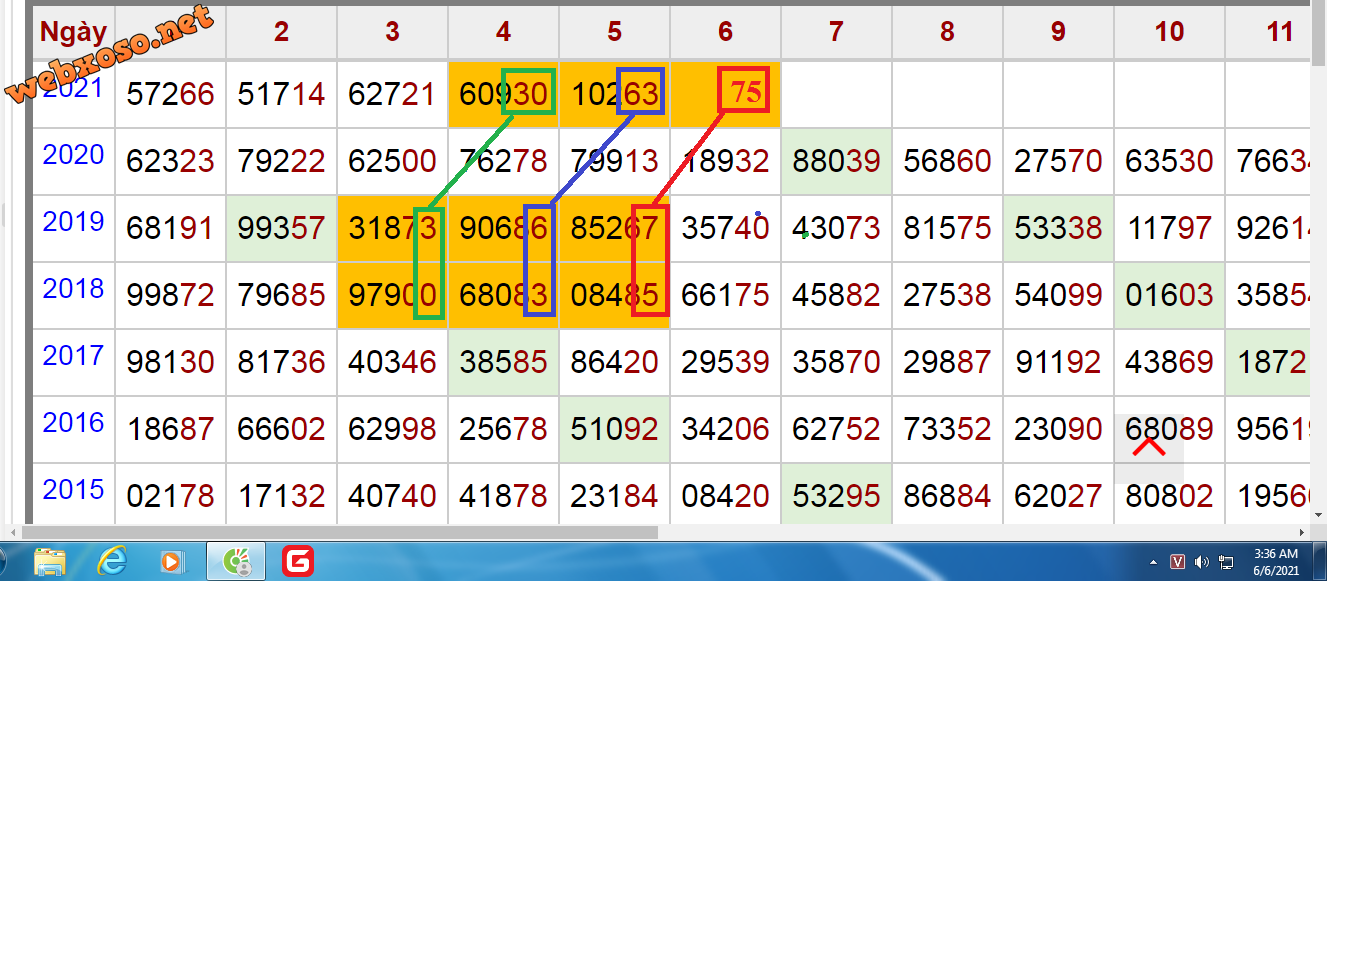The height and width of the screenshot is (971, 1366).
Task: Open the red Garena app icon
Action: click(298, 562)
